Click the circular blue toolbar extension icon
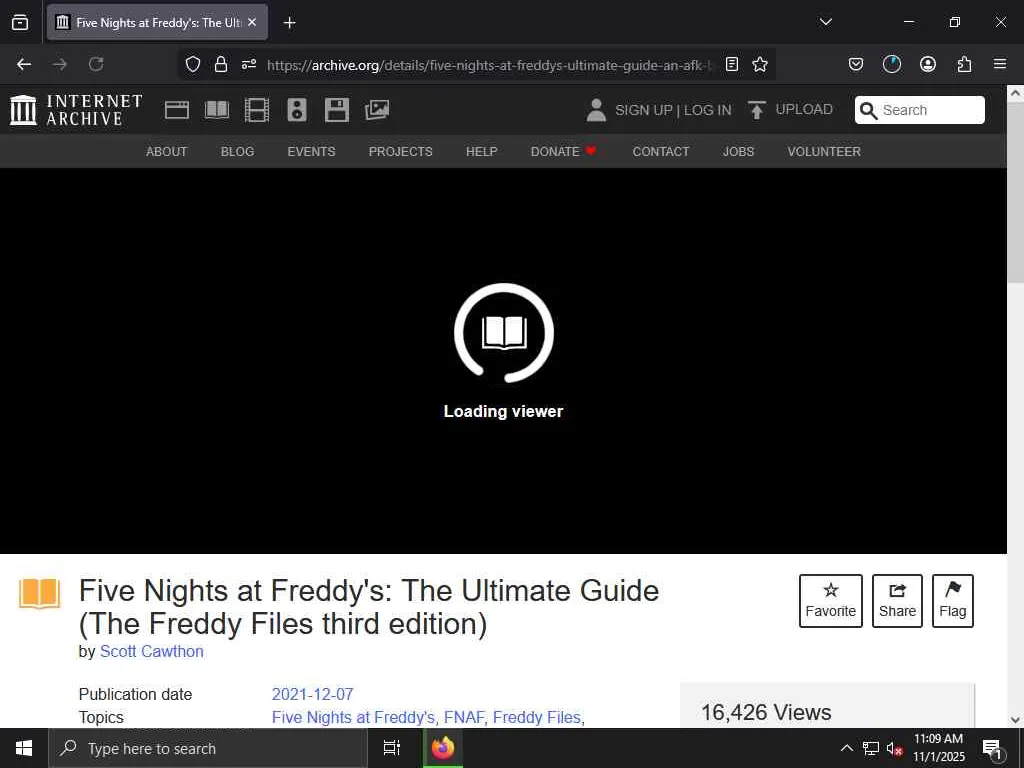Screen dimensions: 1024x768 pos(891,64)
